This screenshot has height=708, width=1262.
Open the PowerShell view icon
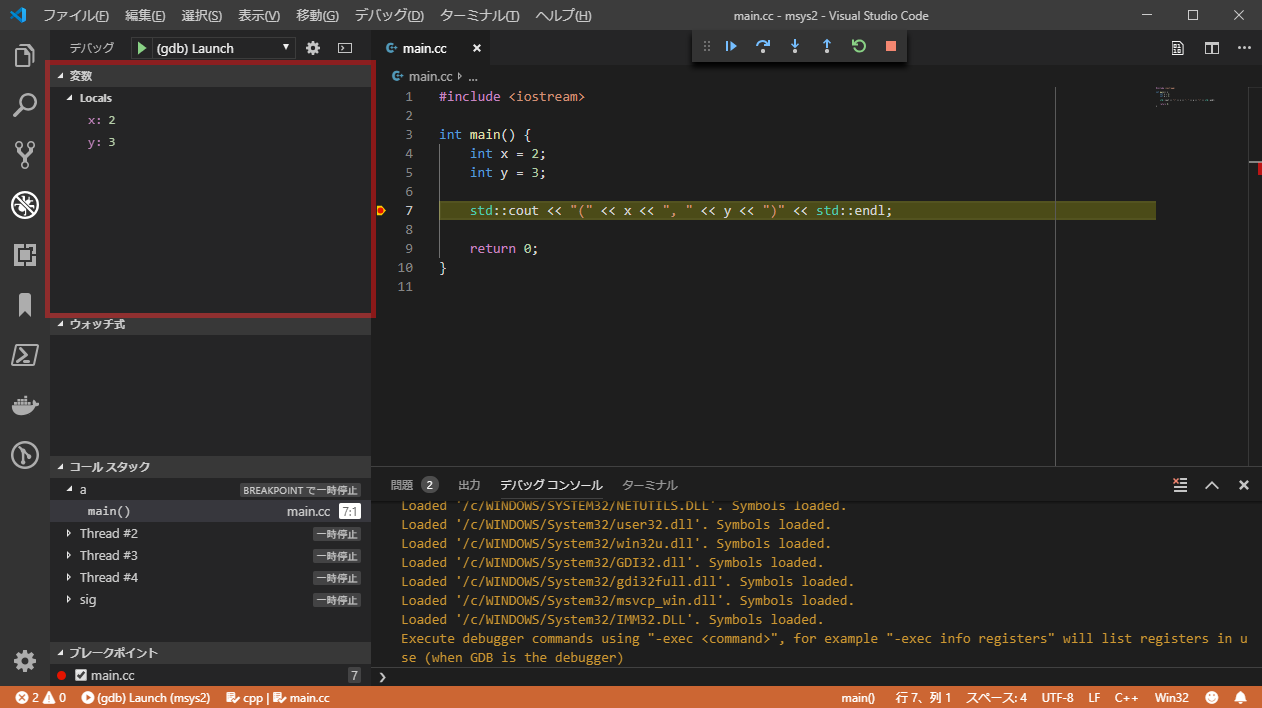[x=25, y=355]
